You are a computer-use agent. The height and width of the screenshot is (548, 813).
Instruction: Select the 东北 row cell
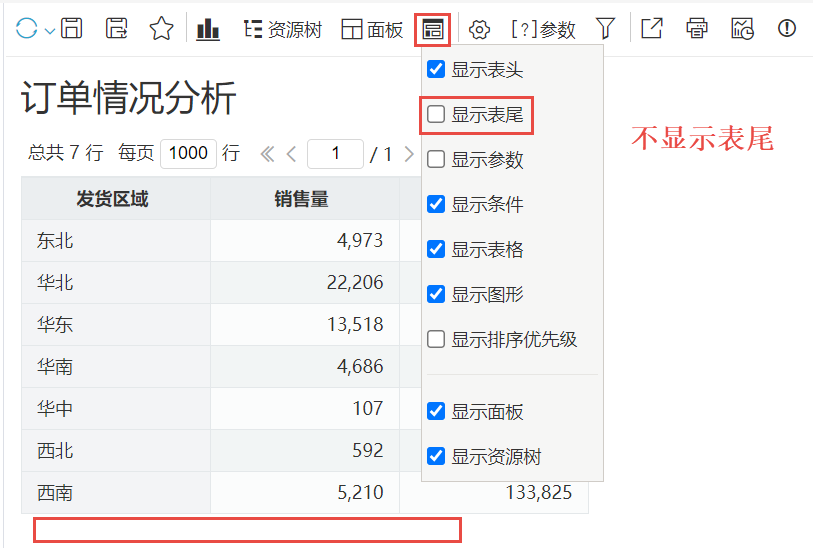[x=116, y=241]
